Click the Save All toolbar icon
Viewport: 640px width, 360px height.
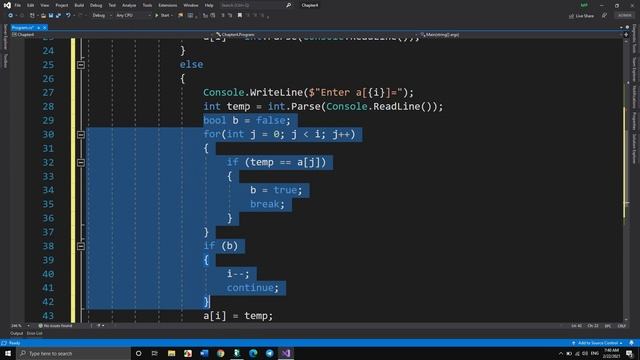pos(58,16)
